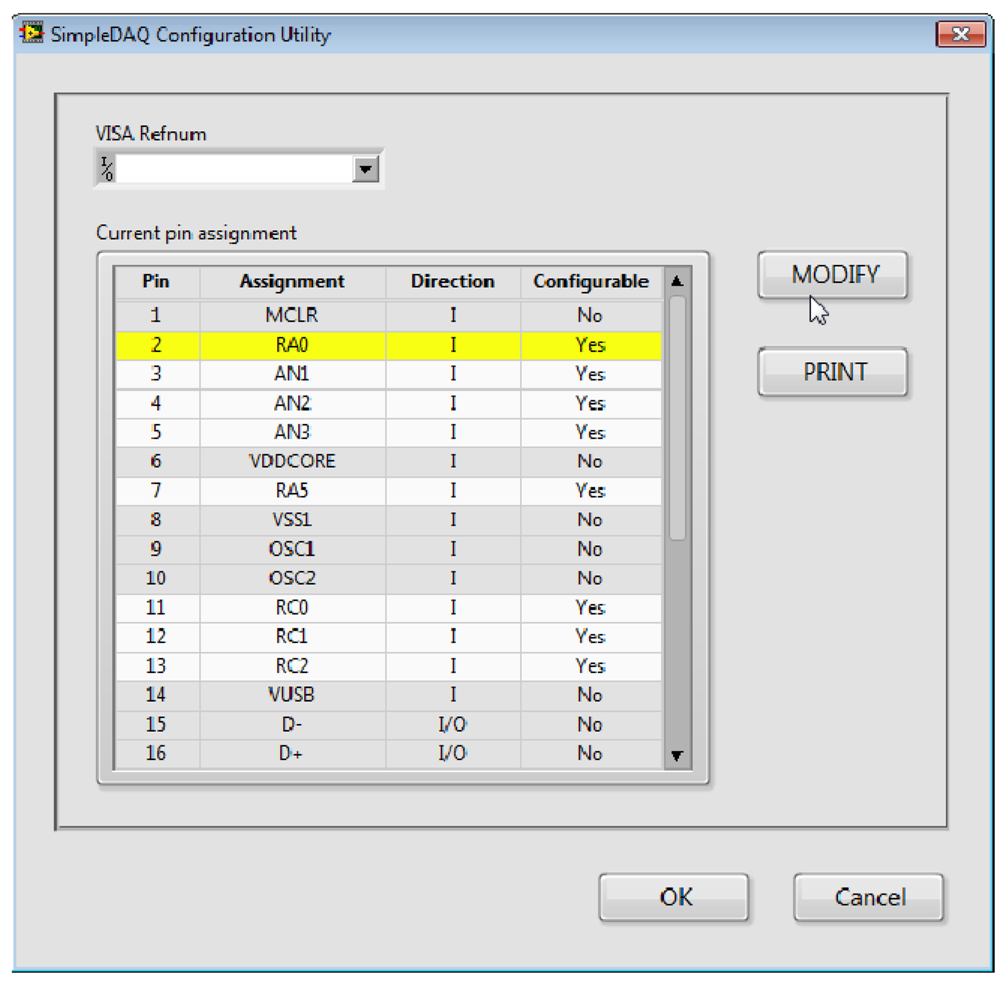Select the RC0 assignment cell
The image size is (1007, 989).
[293, 608]
